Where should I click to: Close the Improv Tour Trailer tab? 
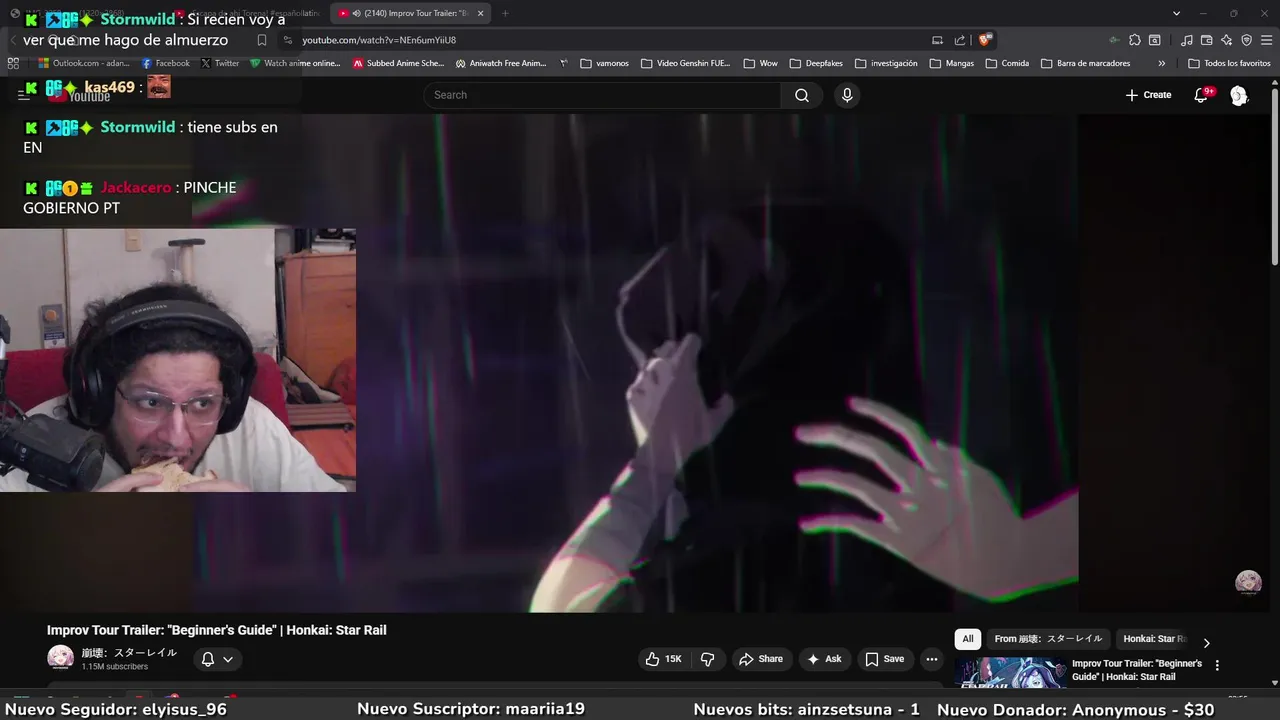pos(480,13)
